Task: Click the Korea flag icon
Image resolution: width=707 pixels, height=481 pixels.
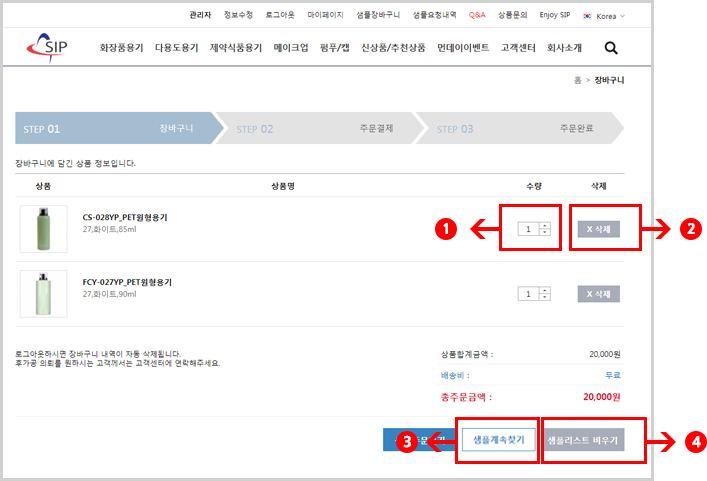Action: (x=587, y=16)
